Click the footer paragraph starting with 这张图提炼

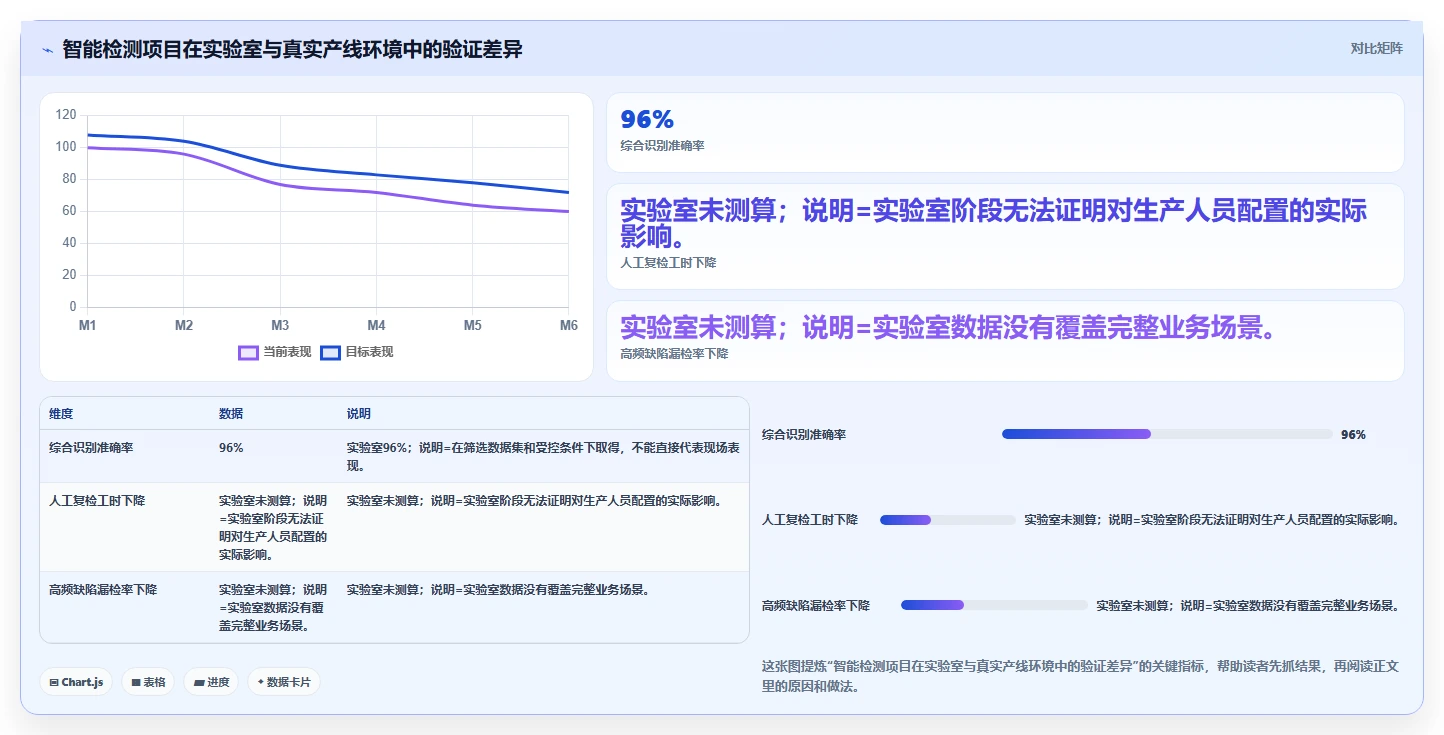coord(1082,676)
